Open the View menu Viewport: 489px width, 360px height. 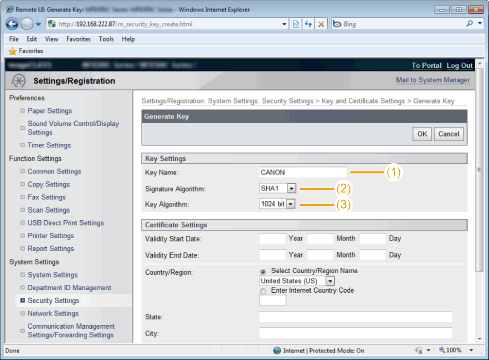tap(52, 39)
